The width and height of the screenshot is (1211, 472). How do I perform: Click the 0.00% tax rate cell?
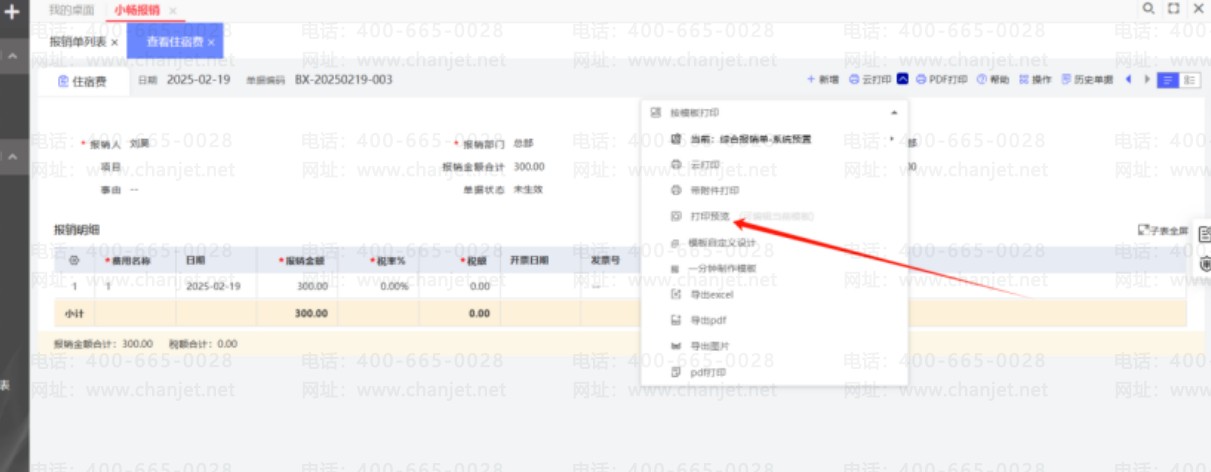pos(394,286)
